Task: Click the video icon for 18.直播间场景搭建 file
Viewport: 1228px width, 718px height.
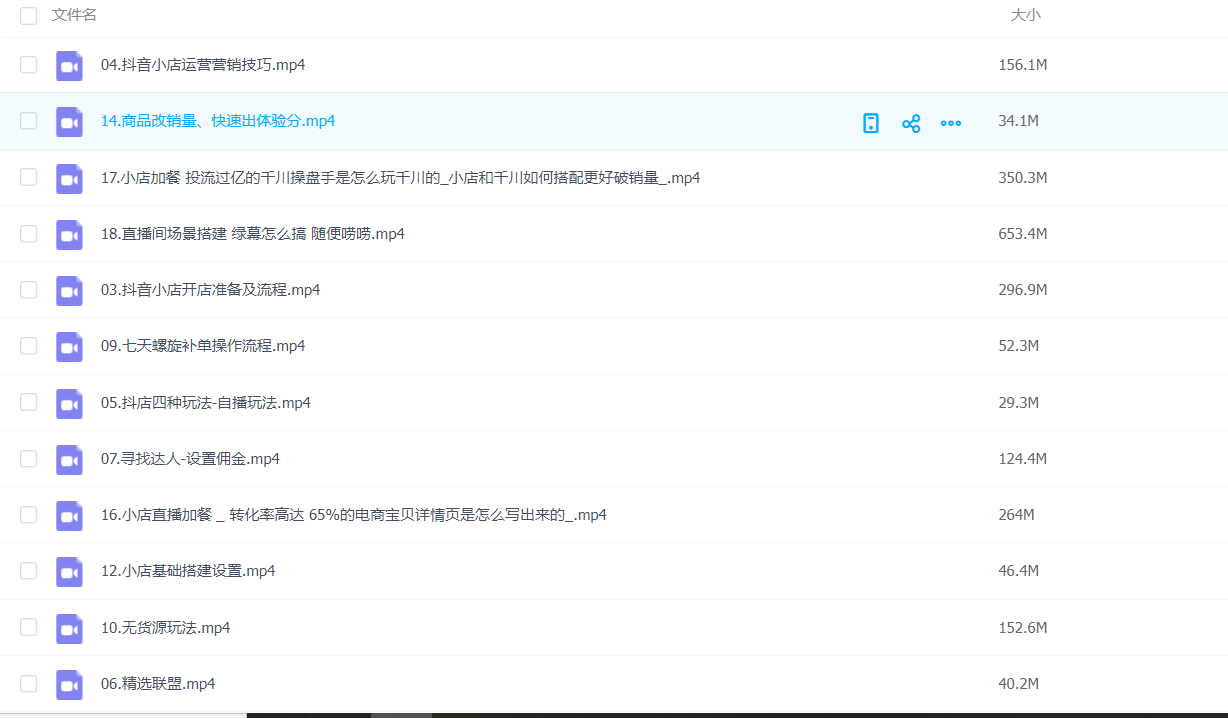Action: click(x=69, y=235)
